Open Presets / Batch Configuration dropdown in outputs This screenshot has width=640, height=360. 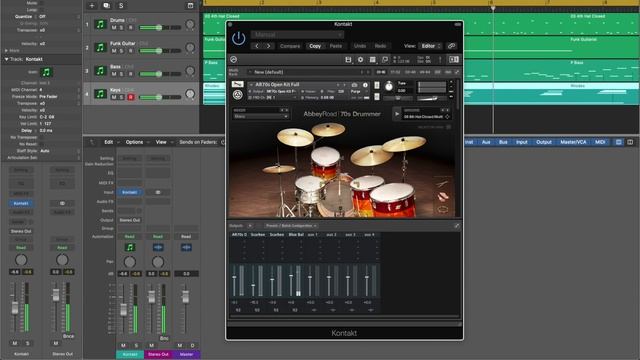291,226
